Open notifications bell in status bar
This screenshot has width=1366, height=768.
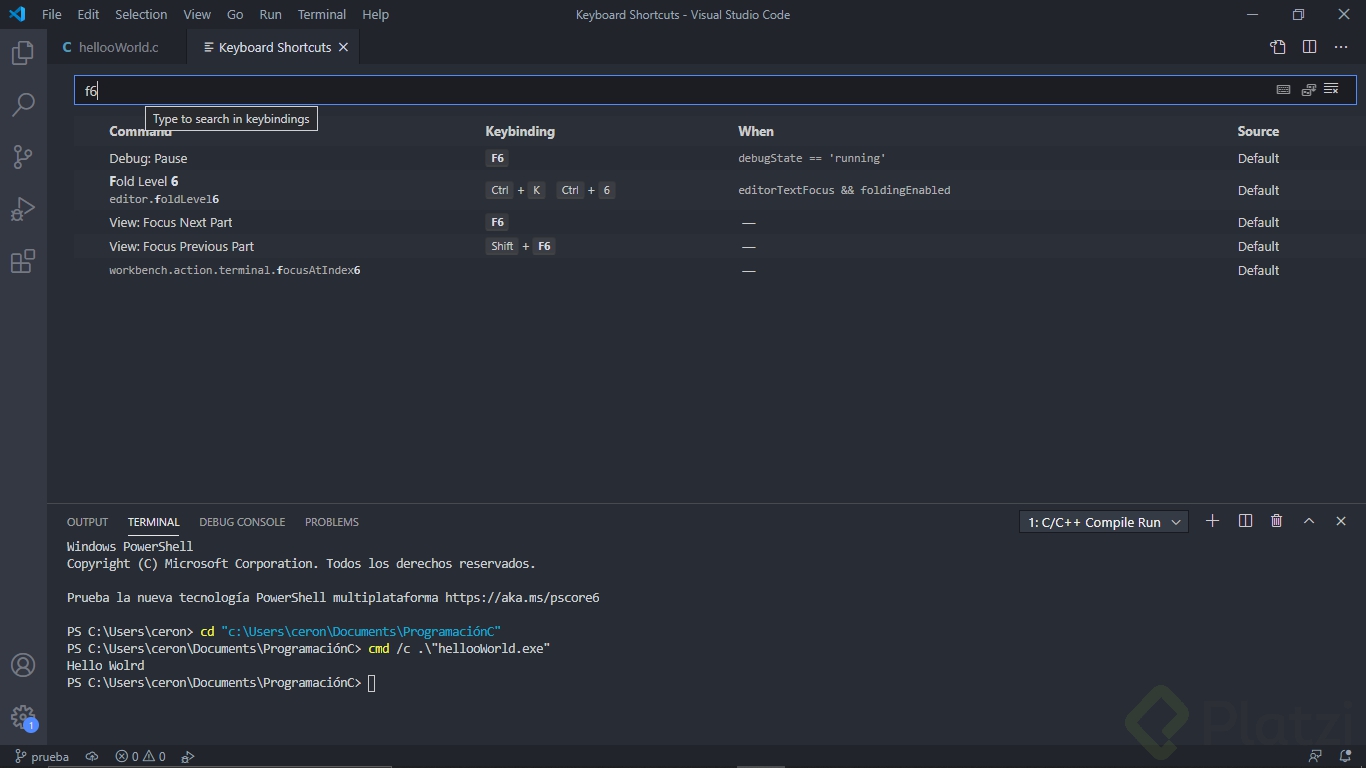(1345, 757)
